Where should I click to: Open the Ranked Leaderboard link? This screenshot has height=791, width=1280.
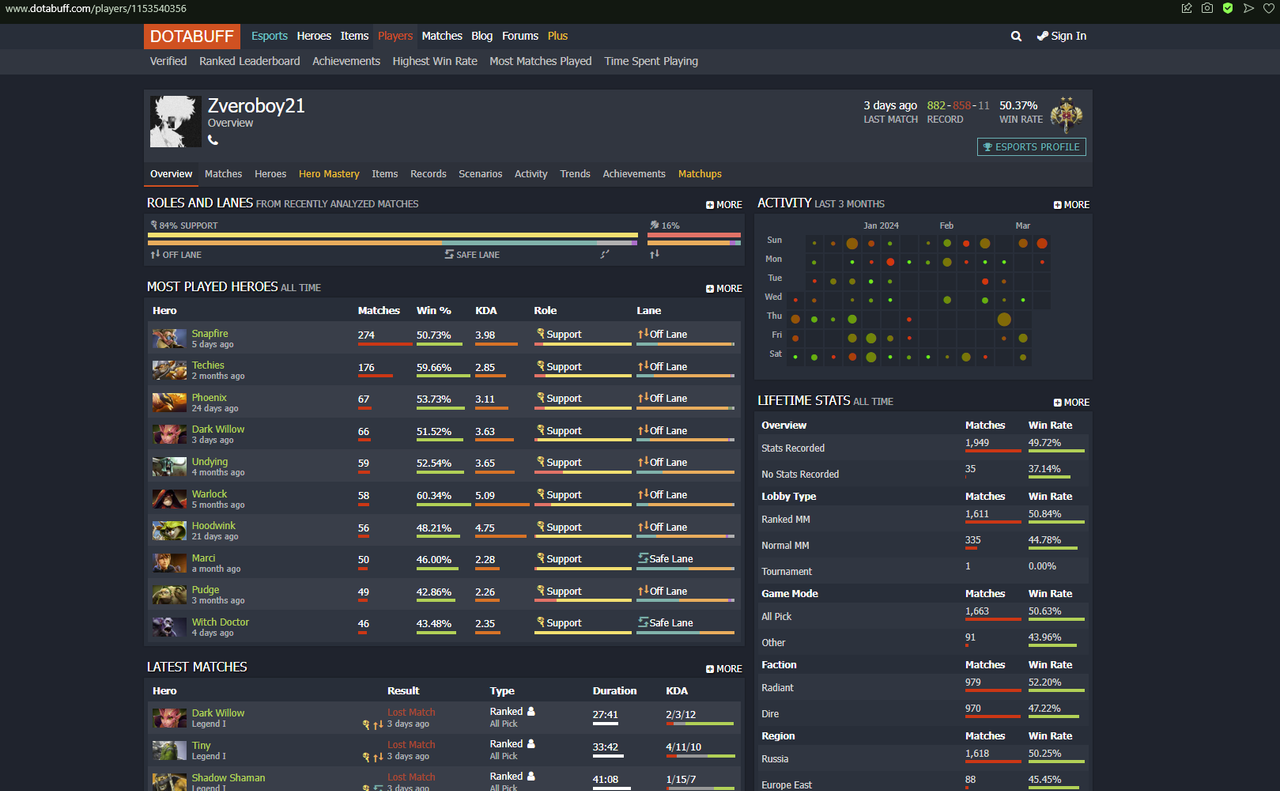(x=249, y=61)
